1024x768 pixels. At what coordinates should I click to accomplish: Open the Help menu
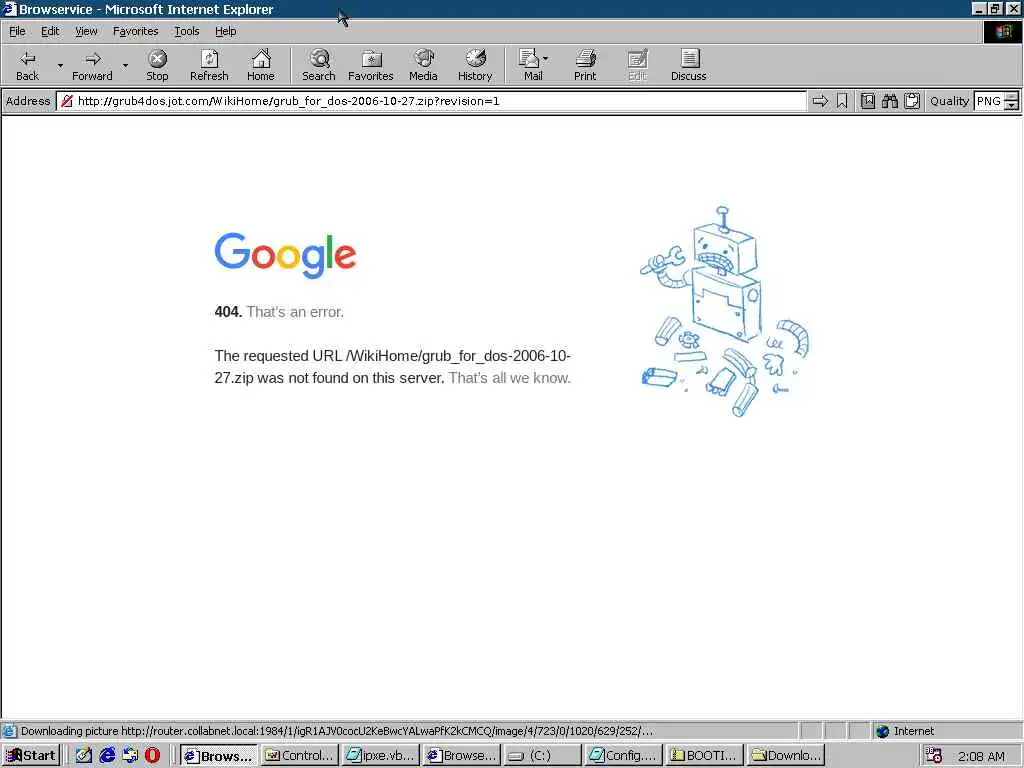pos(225,31)
